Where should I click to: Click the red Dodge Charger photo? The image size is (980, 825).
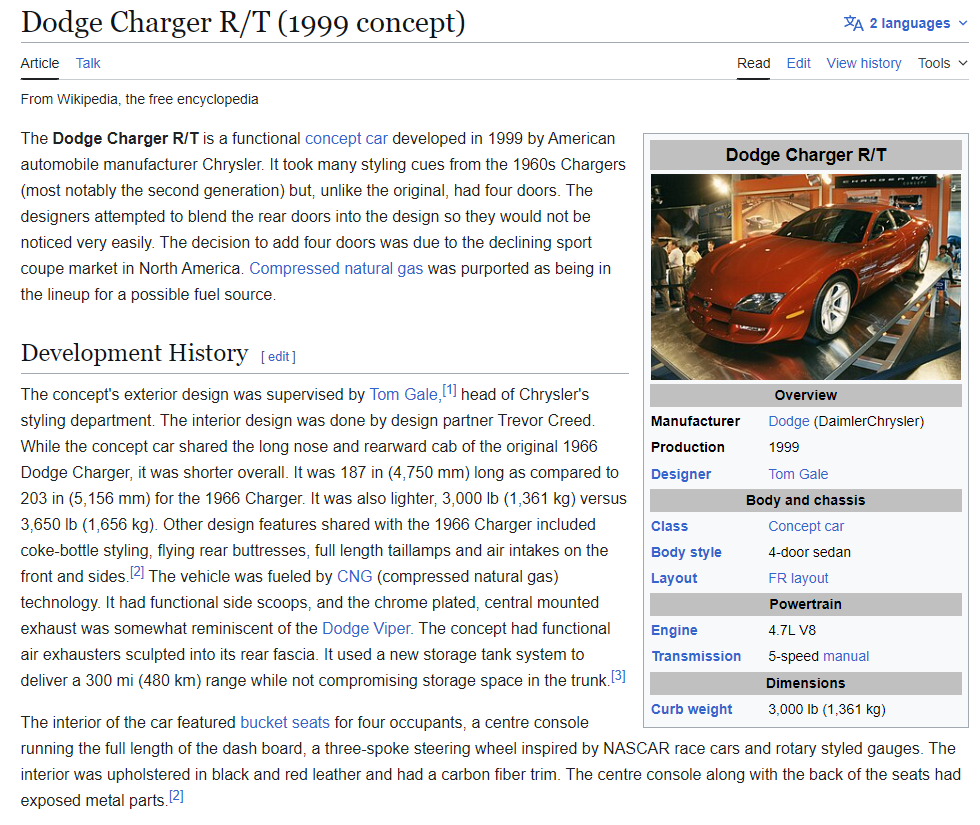pos(805,277)
